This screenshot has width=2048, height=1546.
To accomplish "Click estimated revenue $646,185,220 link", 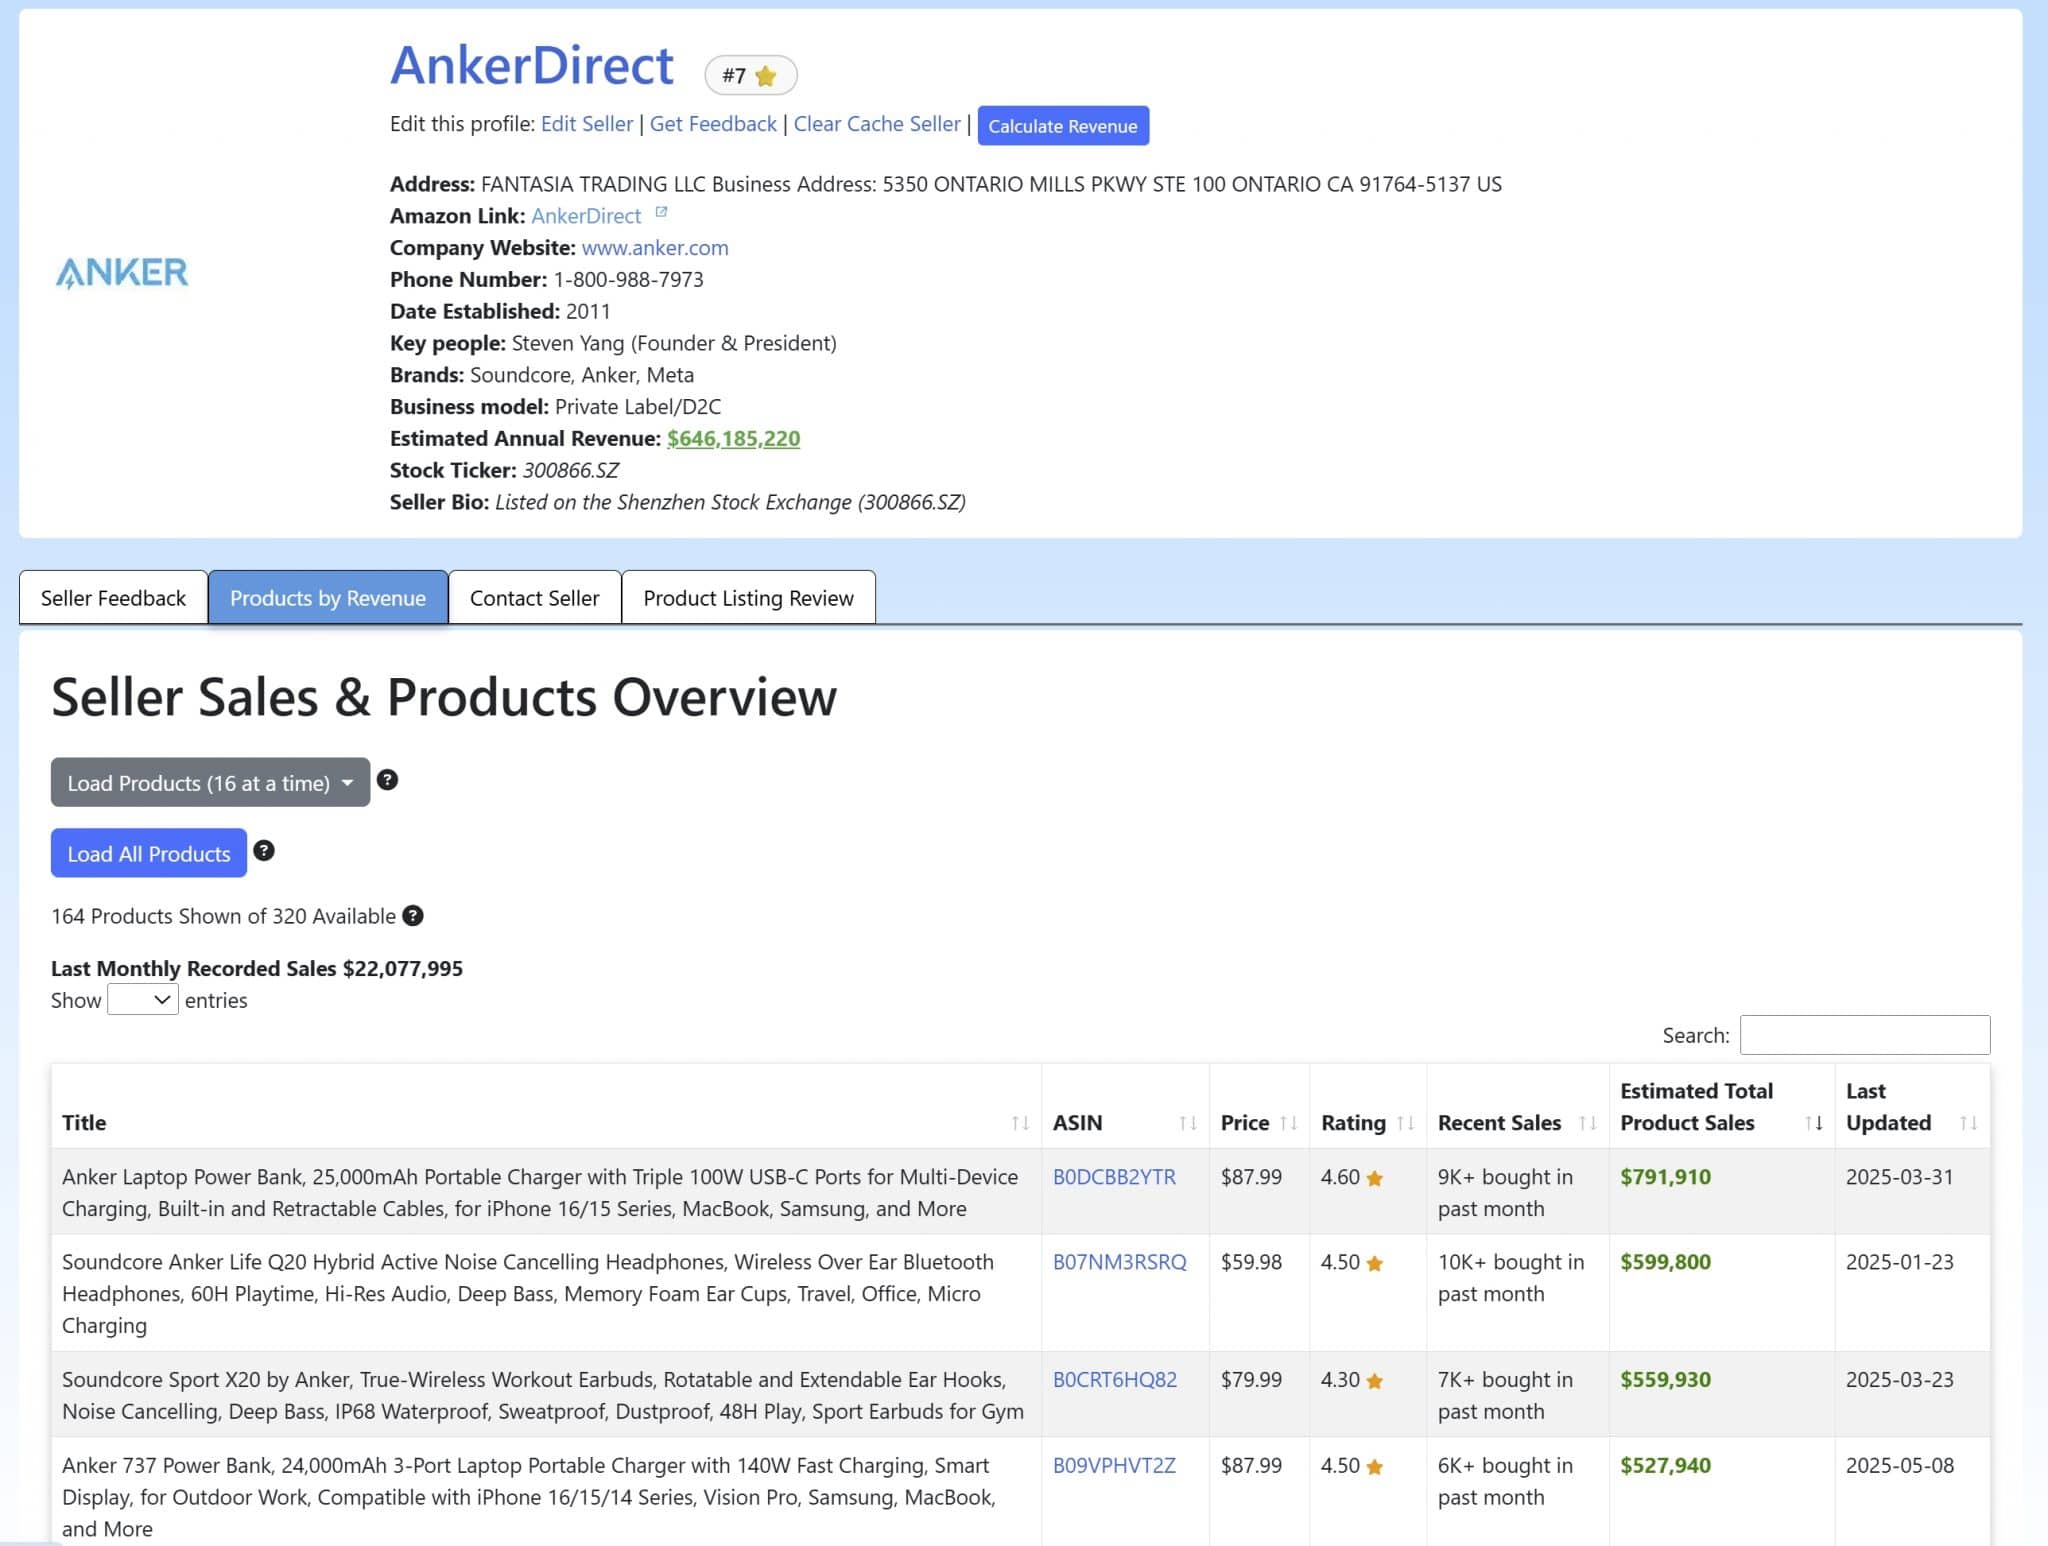I will point(733,438).
